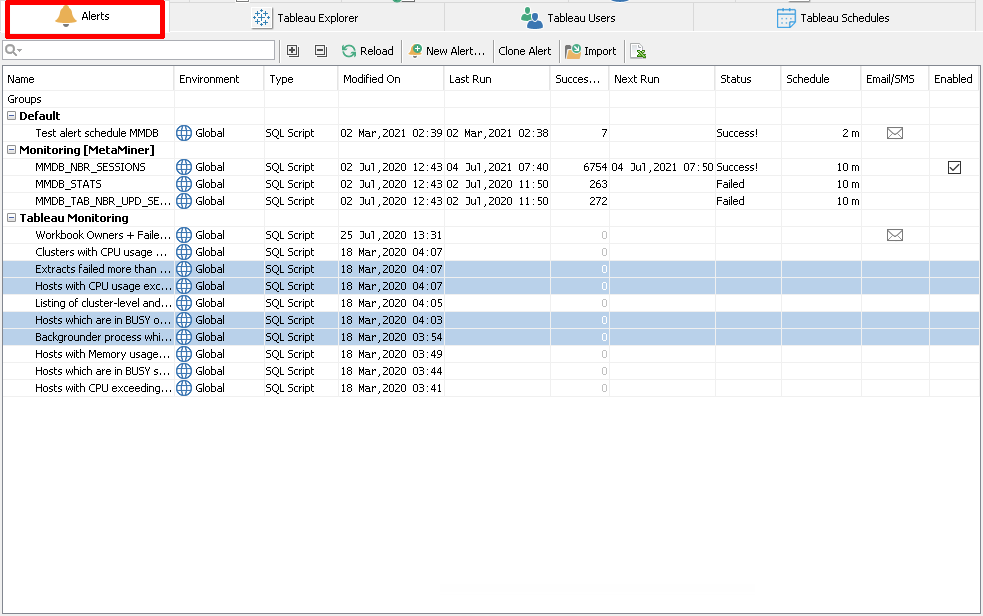The width and height of the screenshot is (983, 616).
Task: Select the "Extracts failed more than …" alert
Action: (103, 269)
